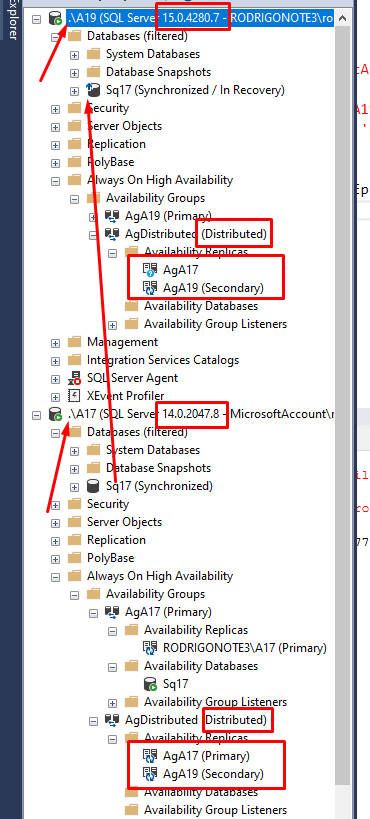
Task: Expand Replication under .\A17 server
Action: [x=55, y=541]
